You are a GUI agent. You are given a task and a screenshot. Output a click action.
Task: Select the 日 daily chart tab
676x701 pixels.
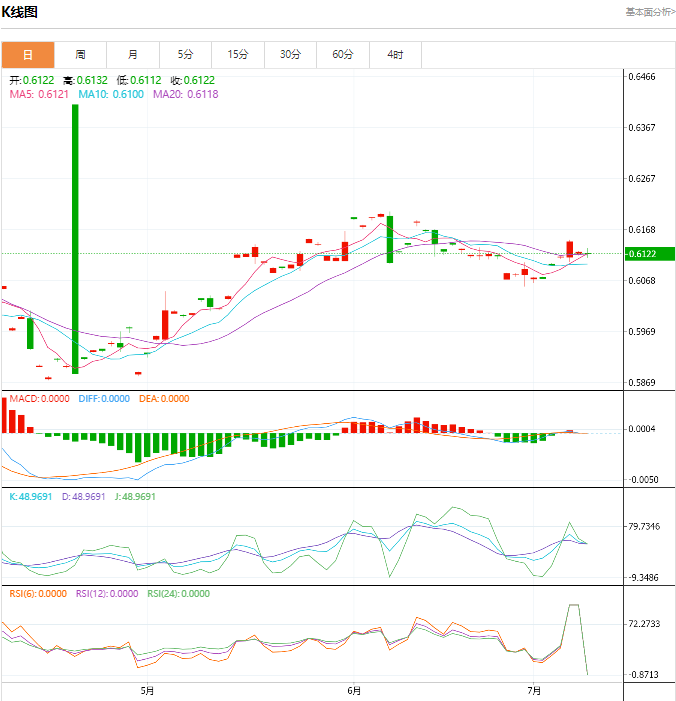coord(27,55)
